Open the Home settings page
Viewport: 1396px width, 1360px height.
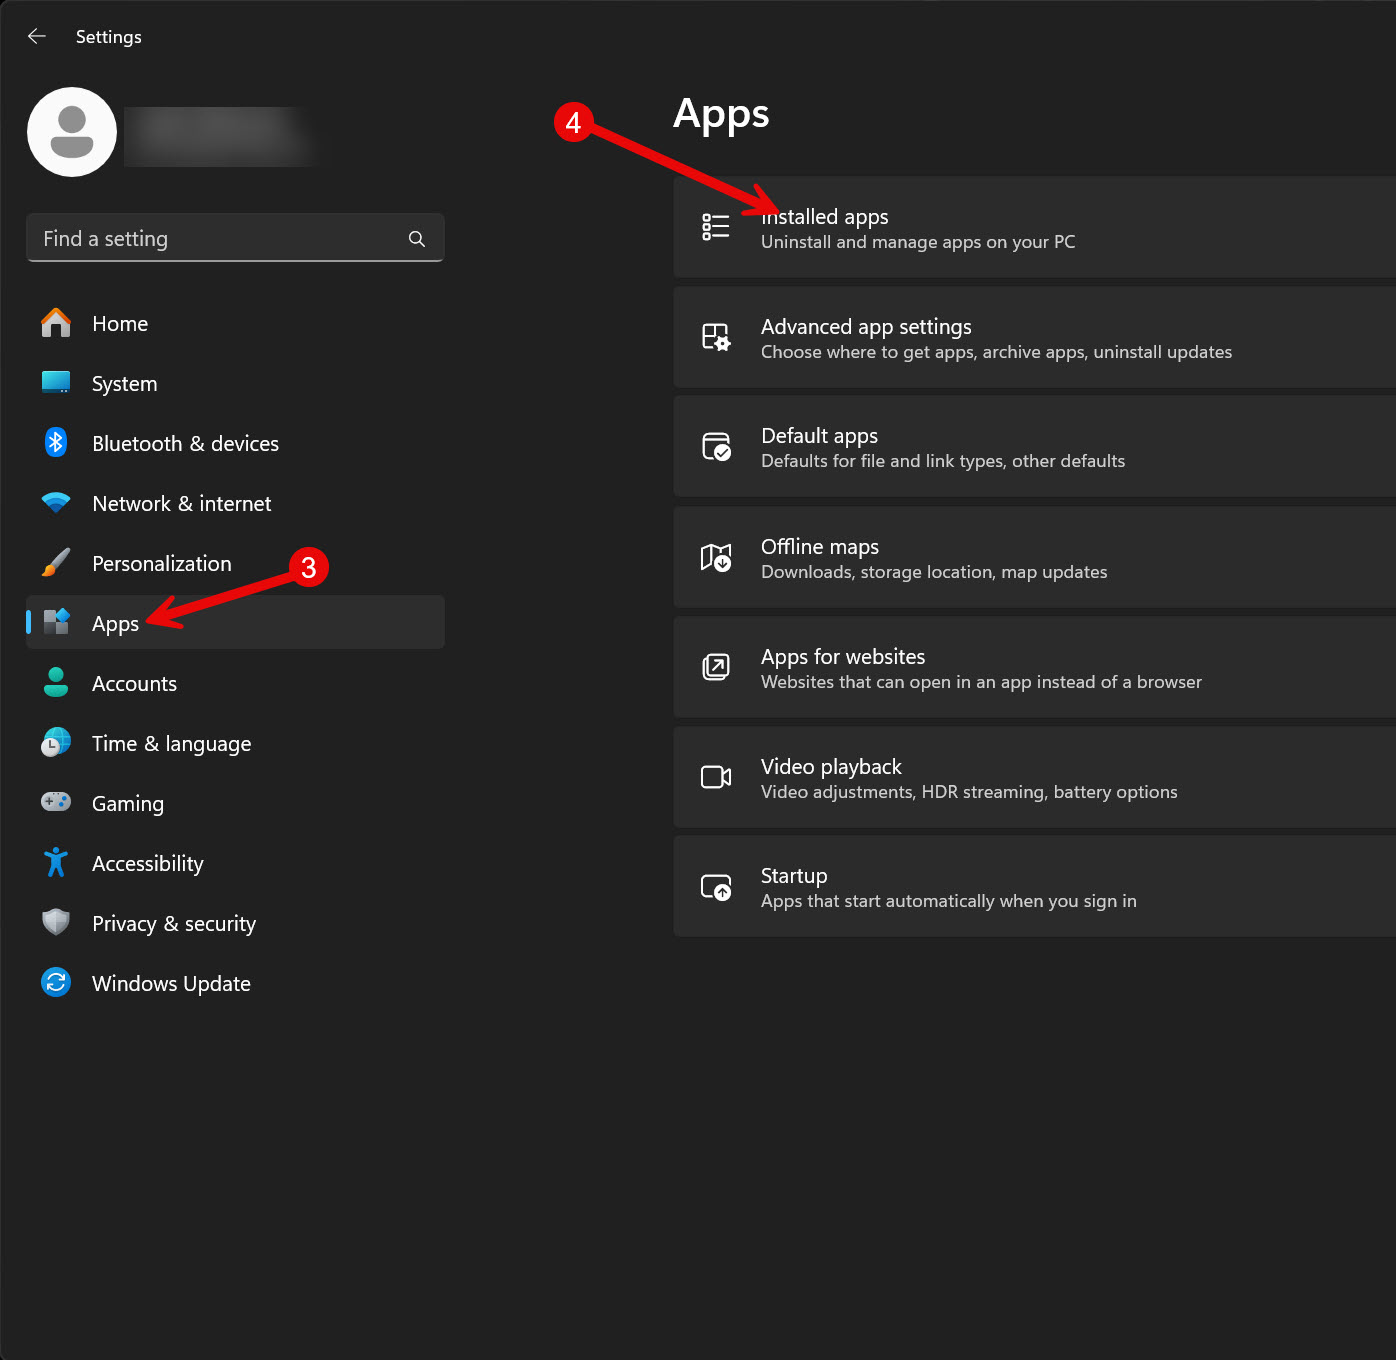point(235,323)
